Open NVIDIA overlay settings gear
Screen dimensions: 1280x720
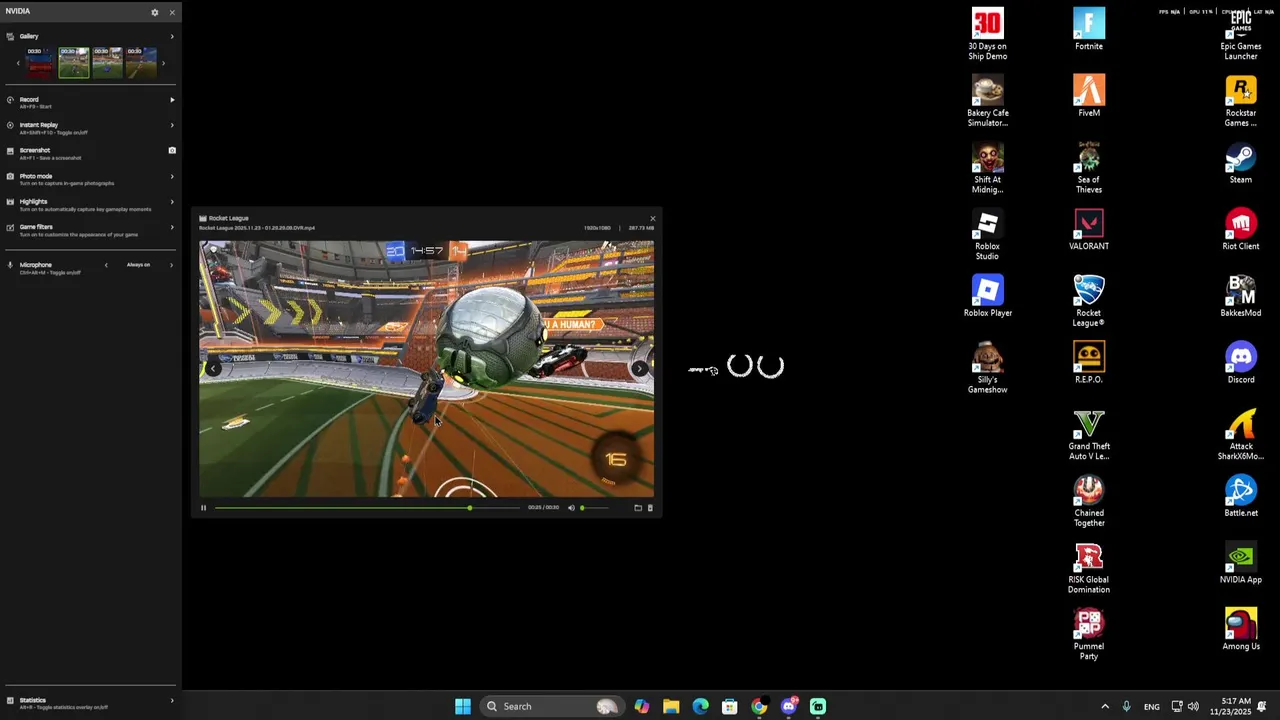(x=154, y=12)
